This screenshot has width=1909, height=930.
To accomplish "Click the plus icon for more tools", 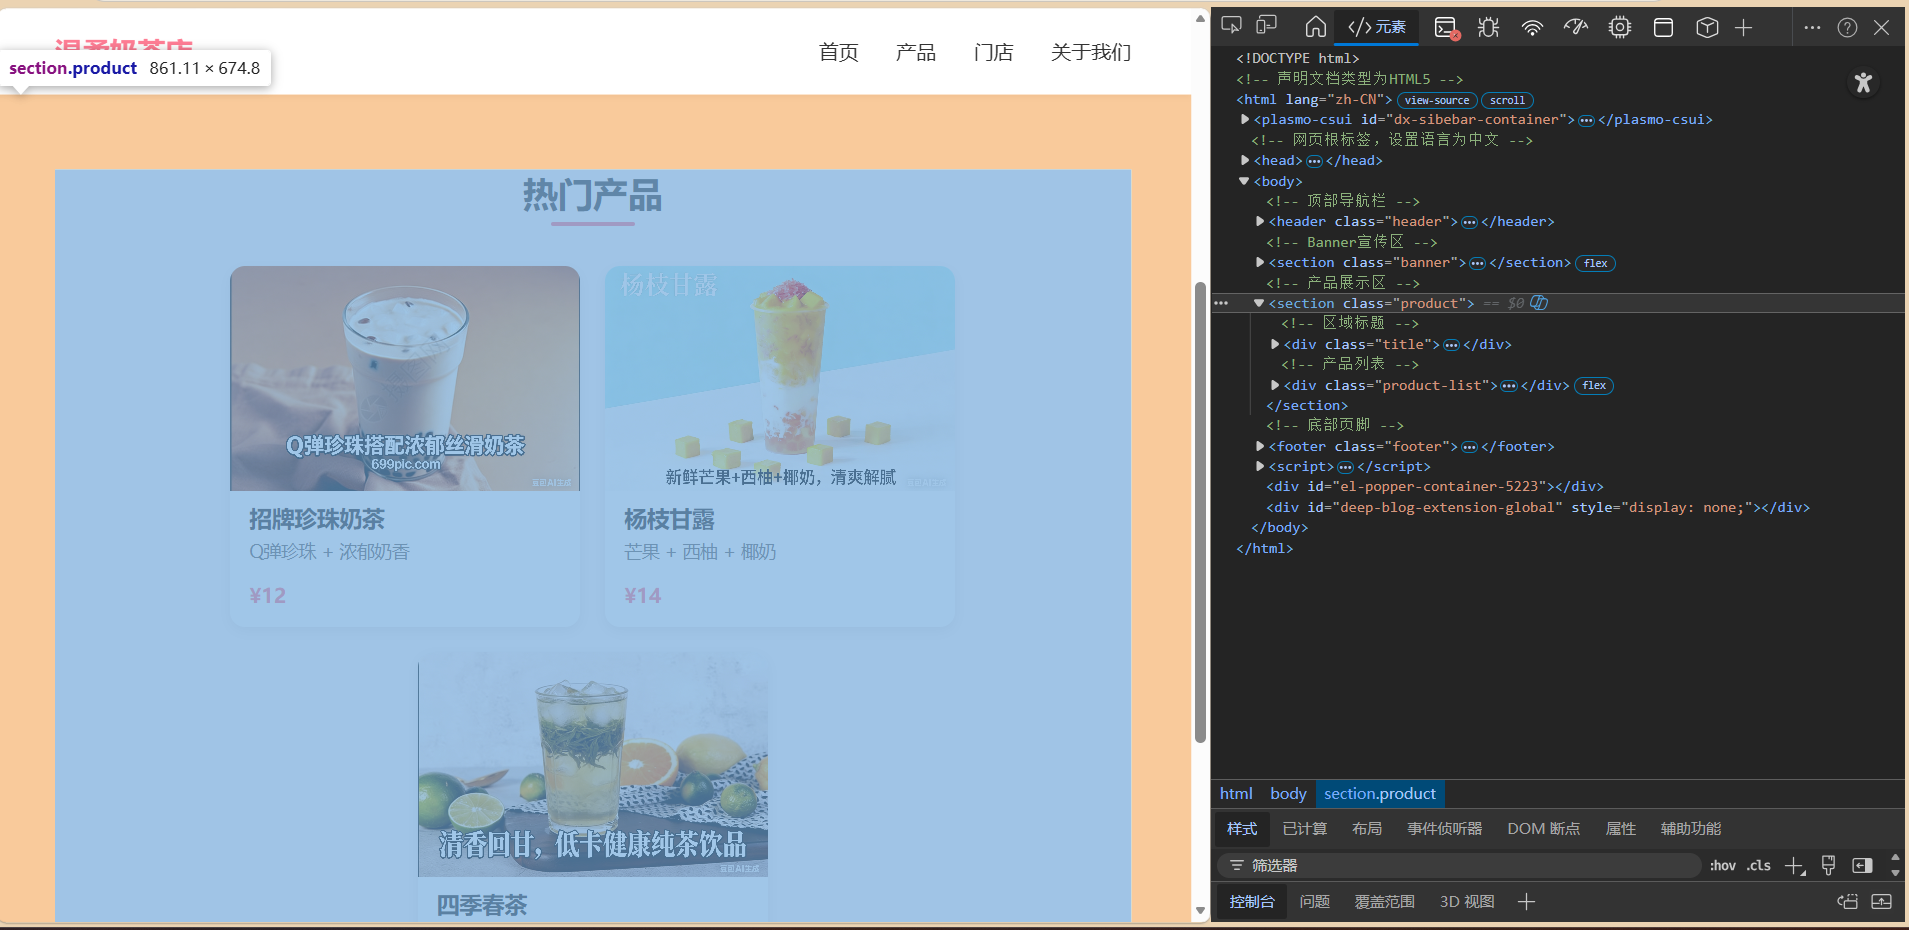I will pyautogui.click(x=1743, y=27).
